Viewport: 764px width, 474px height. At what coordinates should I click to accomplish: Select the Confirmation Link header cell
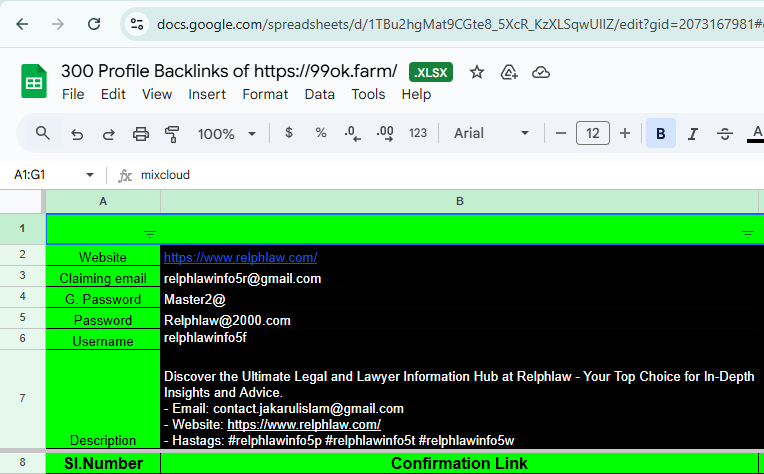[x=459, y=463]
